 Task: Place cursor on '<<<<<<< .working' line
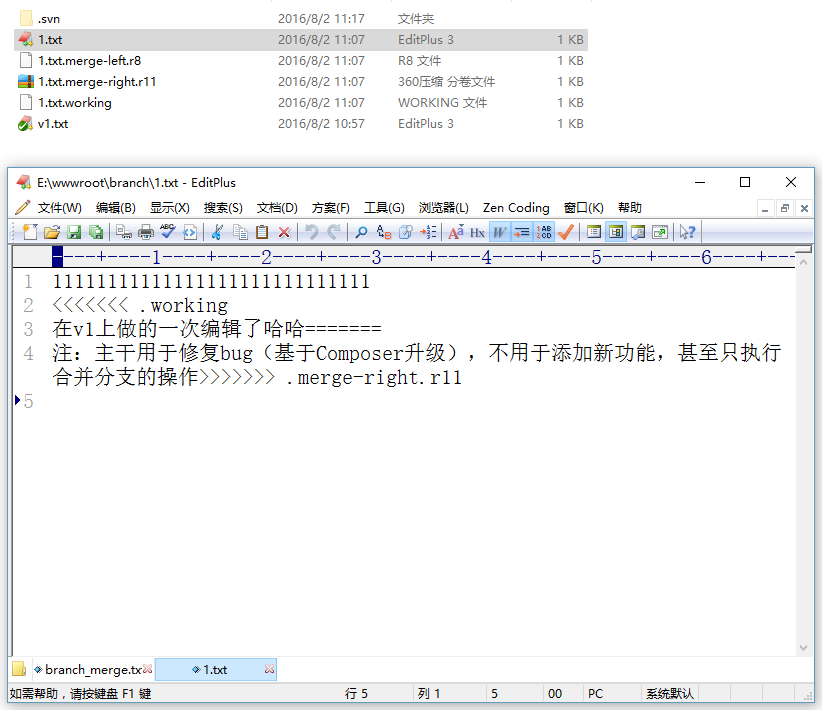pos(140,305)
